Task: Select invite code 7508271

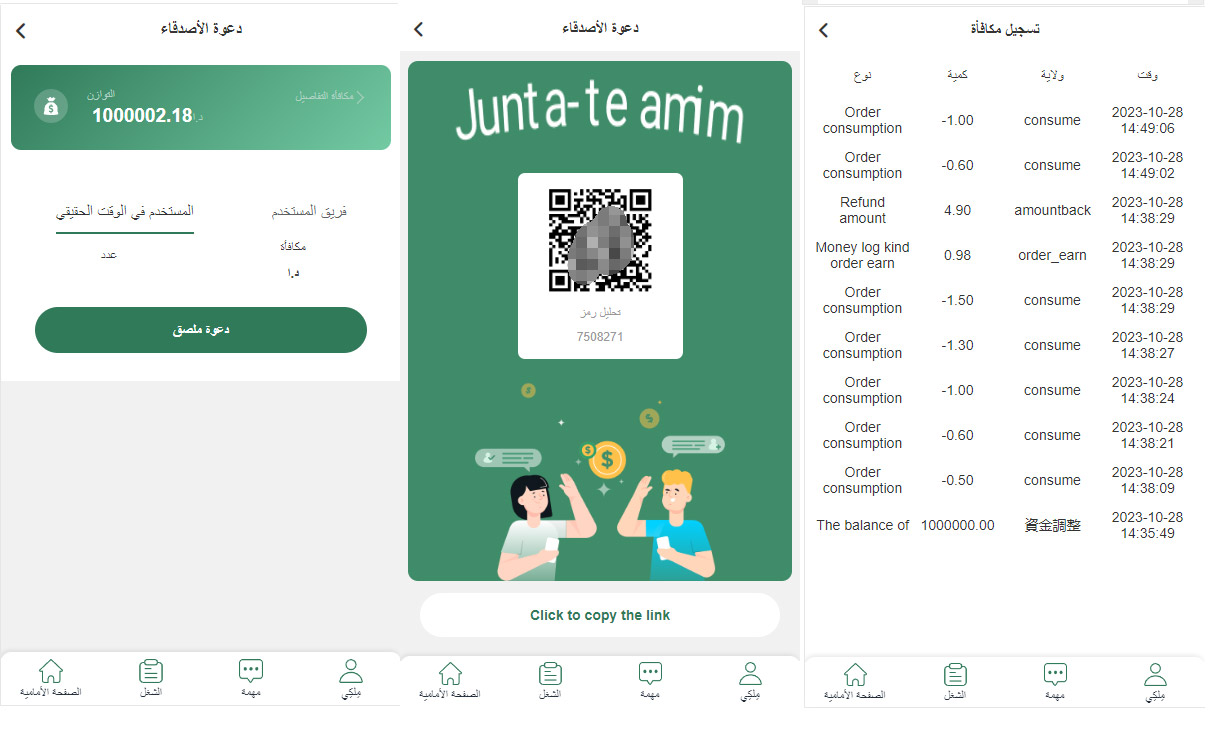Action: [x=600, y=337]
